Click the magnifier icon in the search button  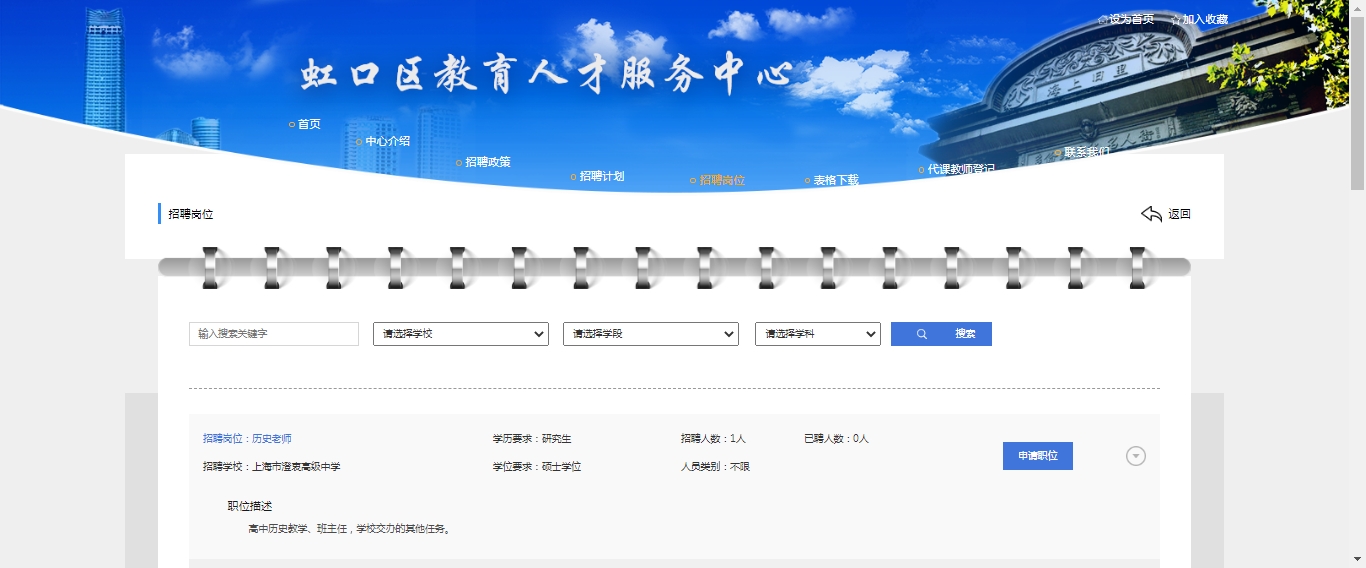click(x=921, y=334)
